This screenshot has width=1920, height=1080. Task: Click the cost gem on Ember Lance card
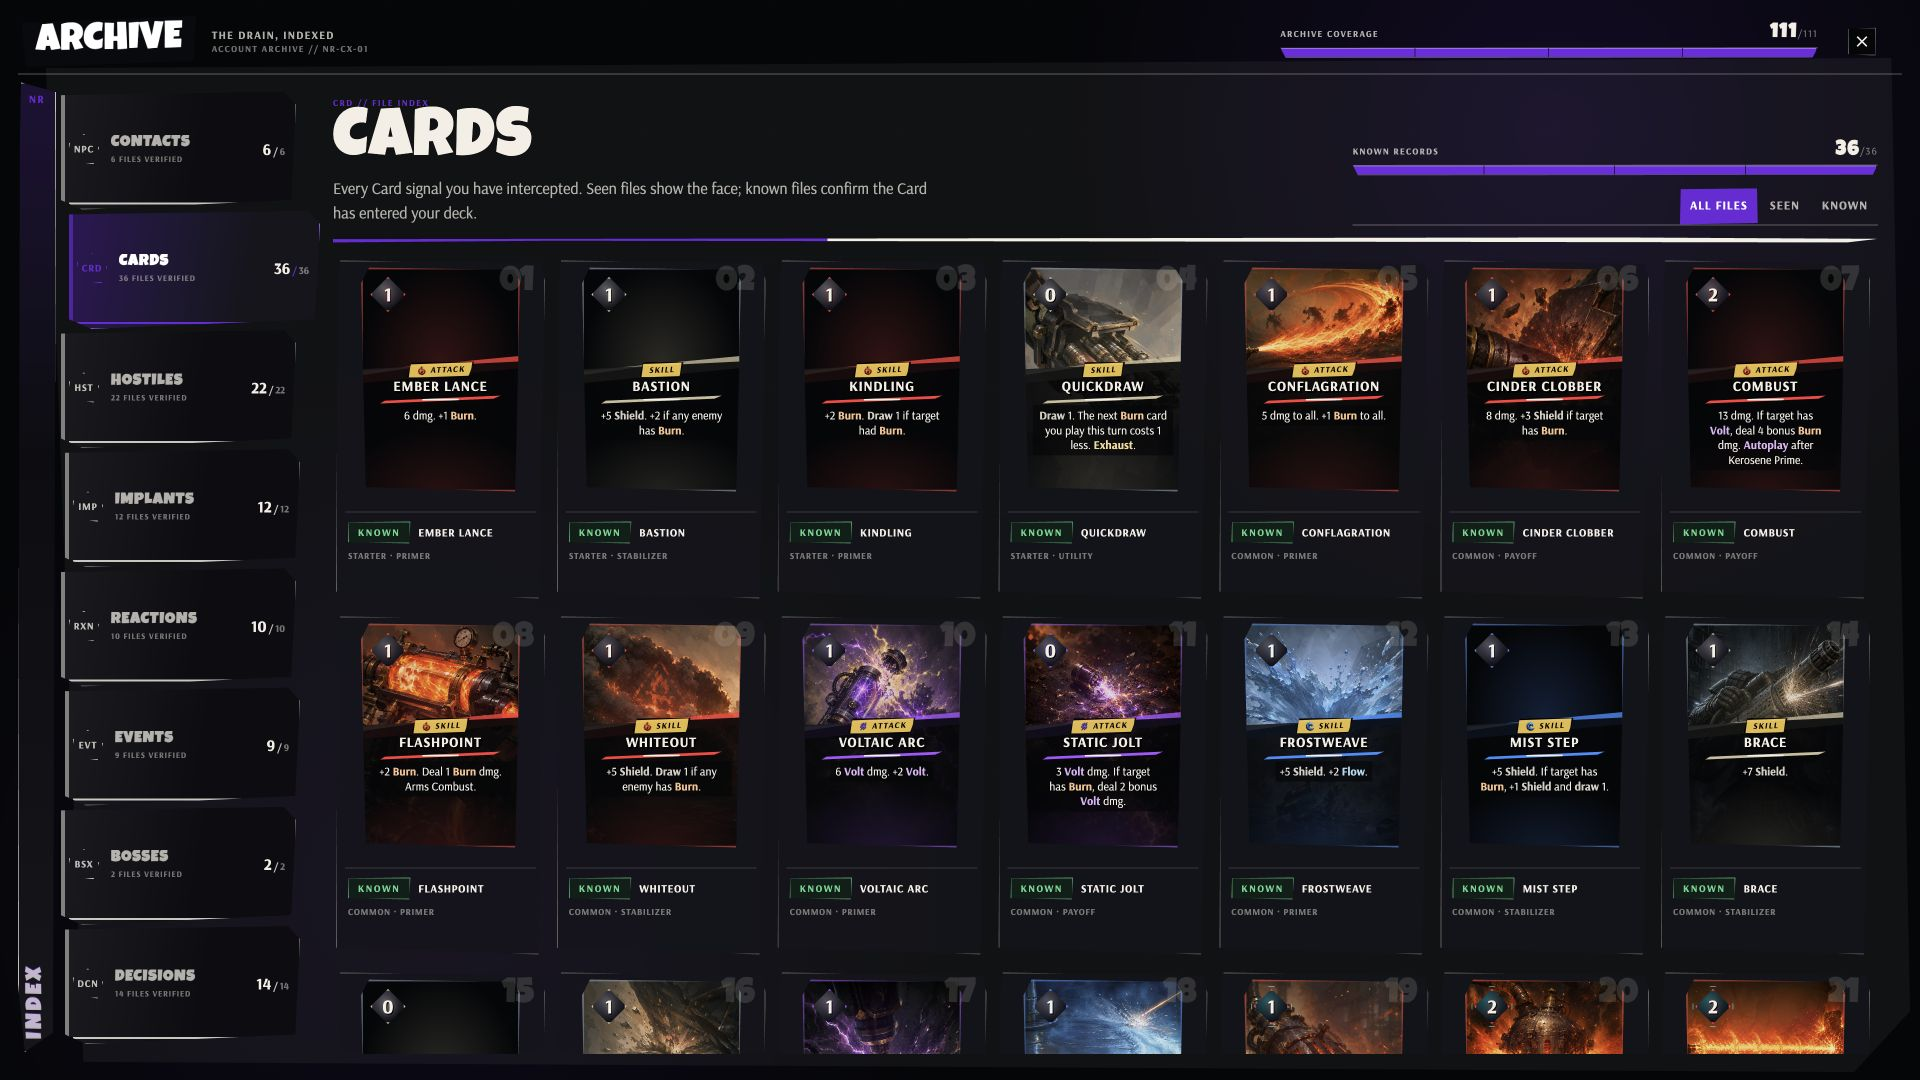click(388, 295)
